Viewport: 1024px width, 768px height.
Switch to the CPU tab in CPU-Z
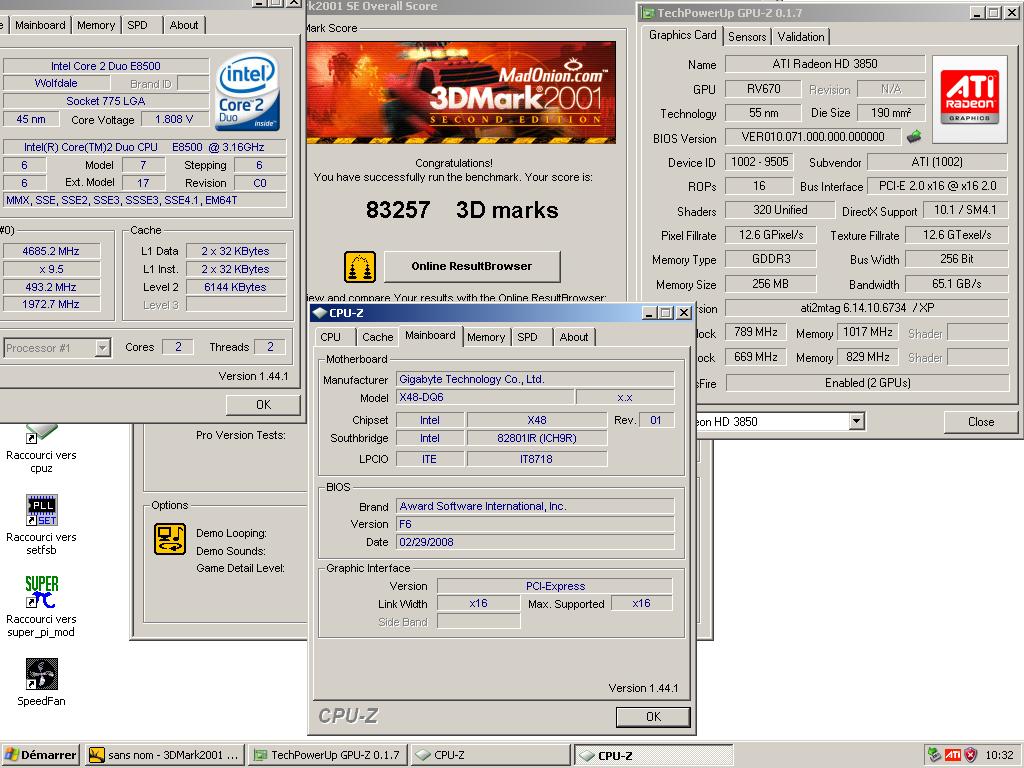pos(330,337)
